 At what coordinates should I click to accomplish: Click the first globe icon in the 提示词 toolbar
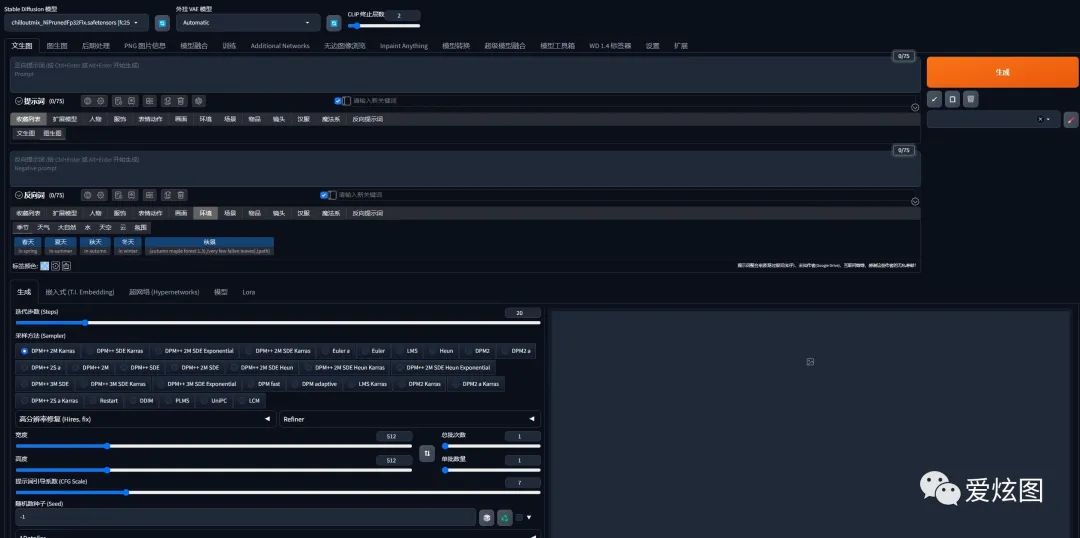pyautogui.click(x=87, y=101)
